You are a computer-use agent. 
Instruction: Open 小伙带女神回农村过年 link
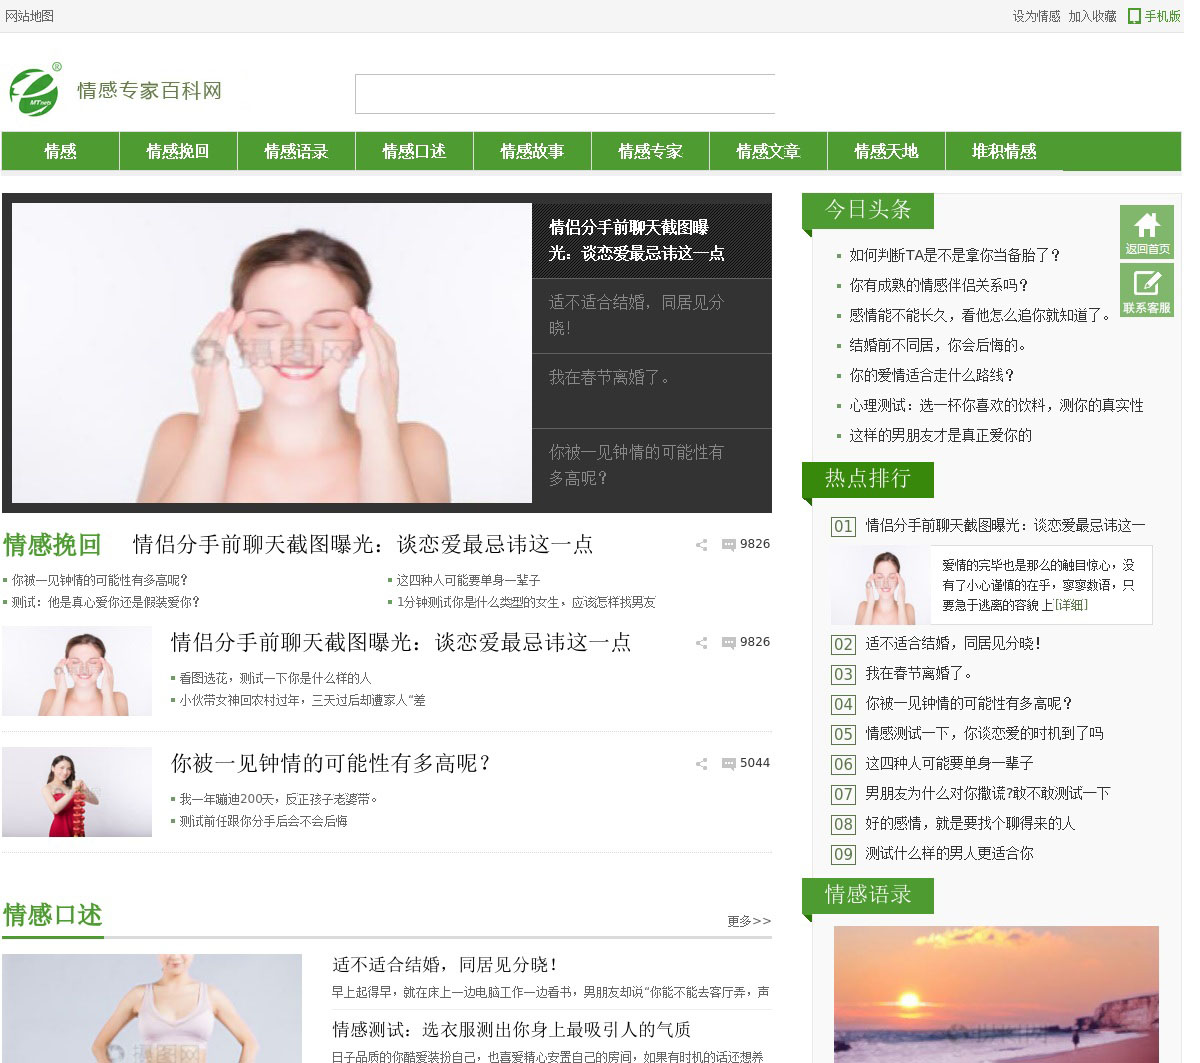(302, 700)
